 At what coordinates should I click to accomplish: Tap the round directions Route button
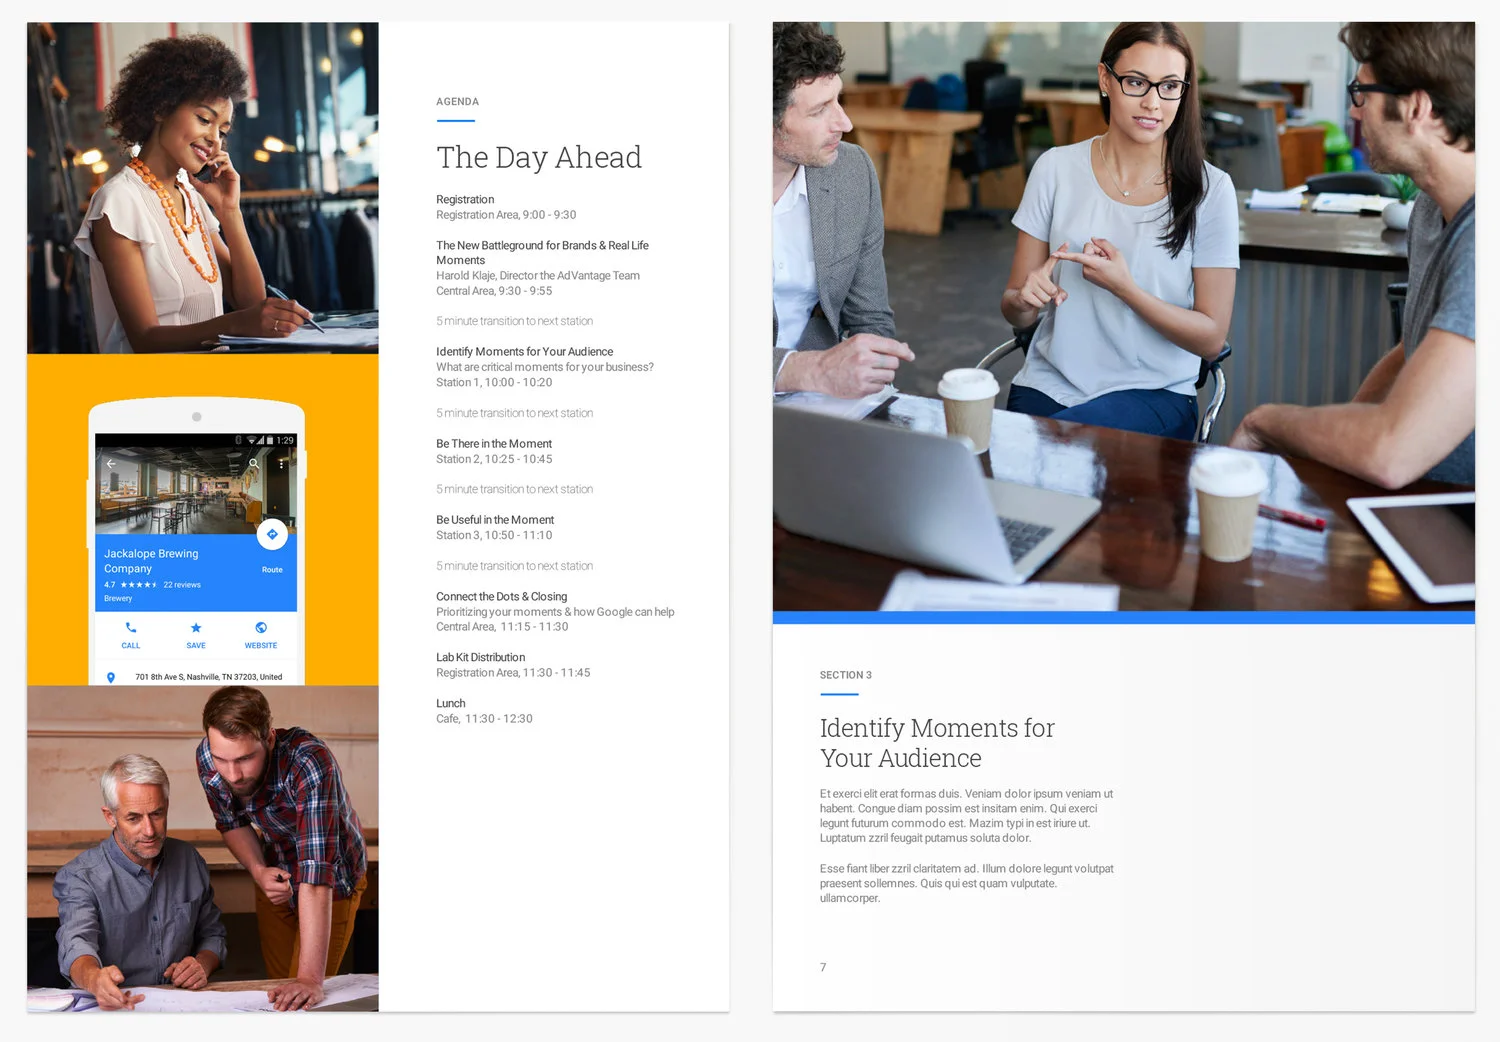(x=272, y=535)
